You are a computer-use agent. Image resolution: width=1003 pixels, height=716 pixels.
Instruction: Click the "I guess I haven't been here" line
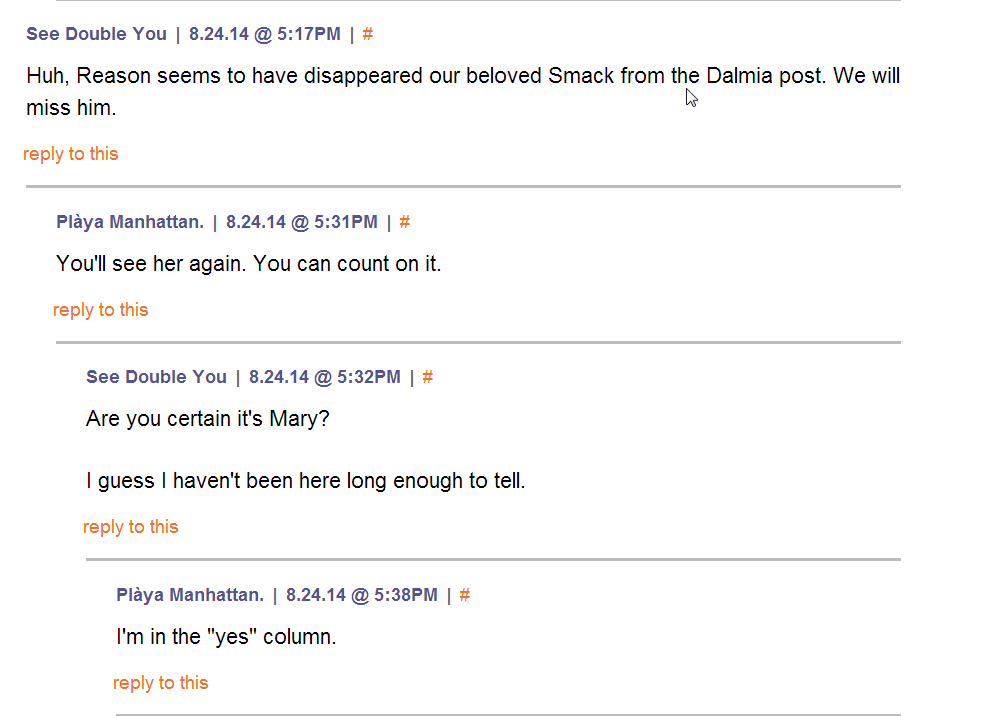click(x=305, y=481)
